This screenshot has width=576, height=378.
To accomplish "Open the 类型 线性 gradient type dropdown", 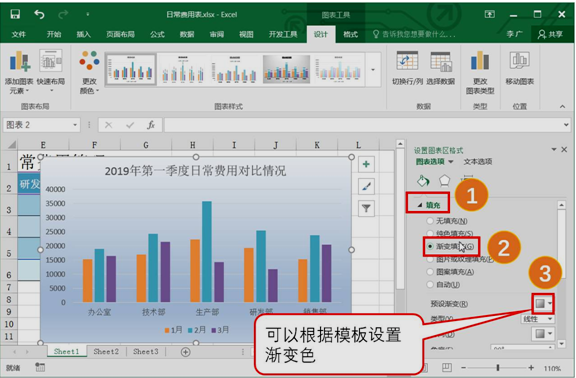I will click(x=537, y=319).
